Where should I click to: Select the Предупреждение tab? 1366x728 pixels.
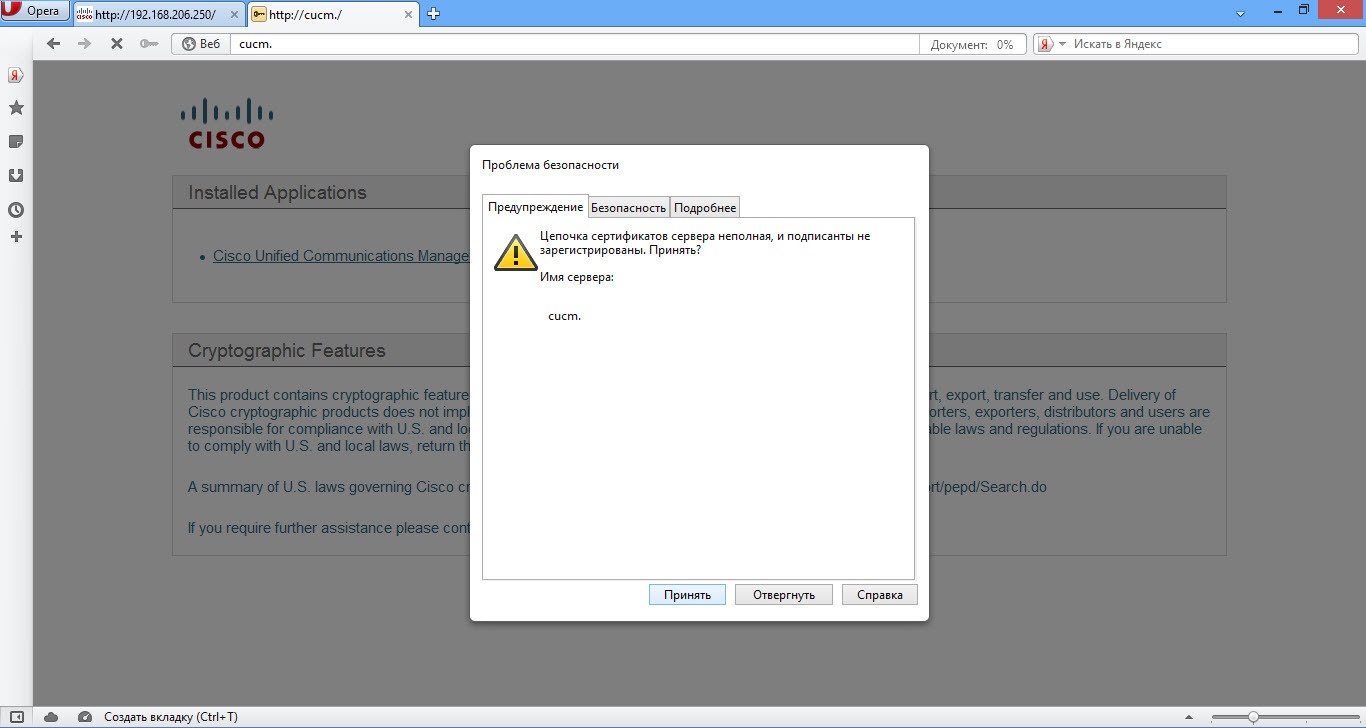point(535,207)
